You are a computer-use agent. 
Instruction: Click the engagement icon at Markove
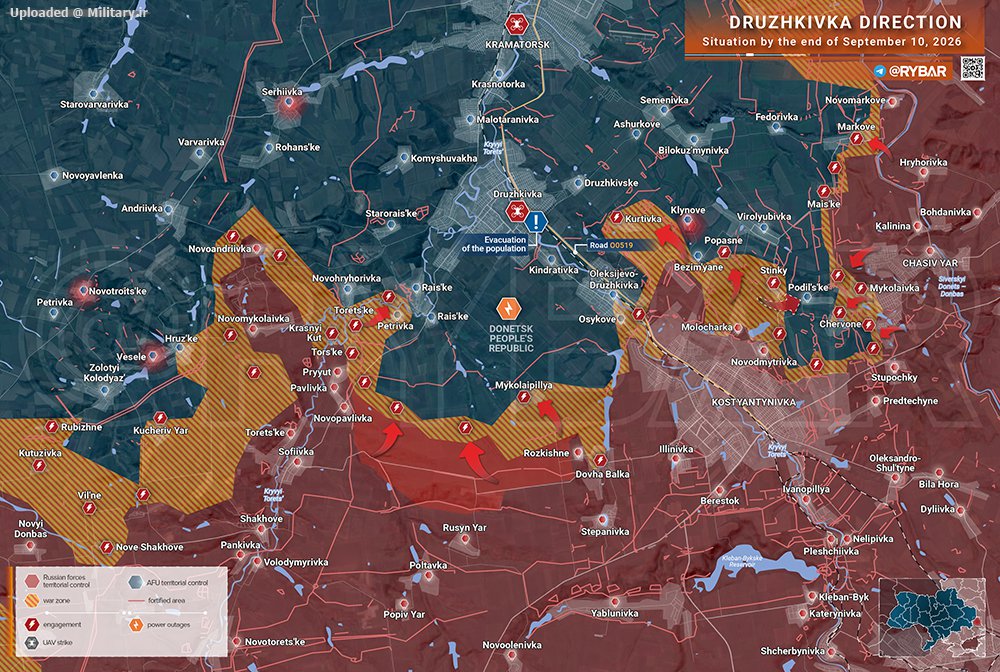tap(857, 138)
